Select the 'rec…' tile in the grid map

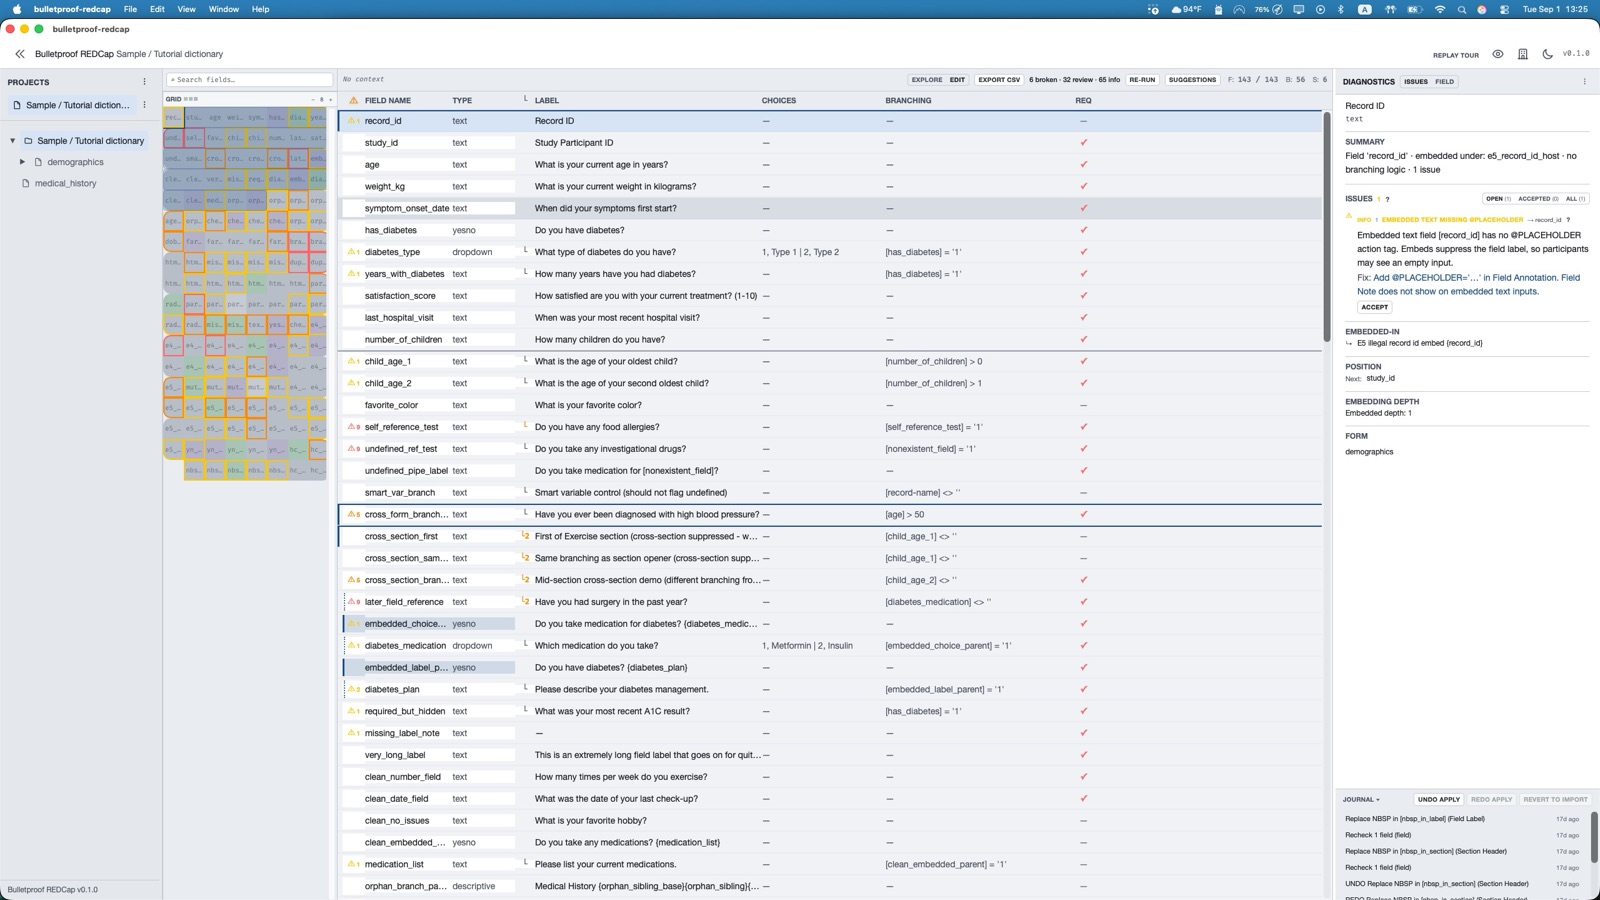coord(173,118)
